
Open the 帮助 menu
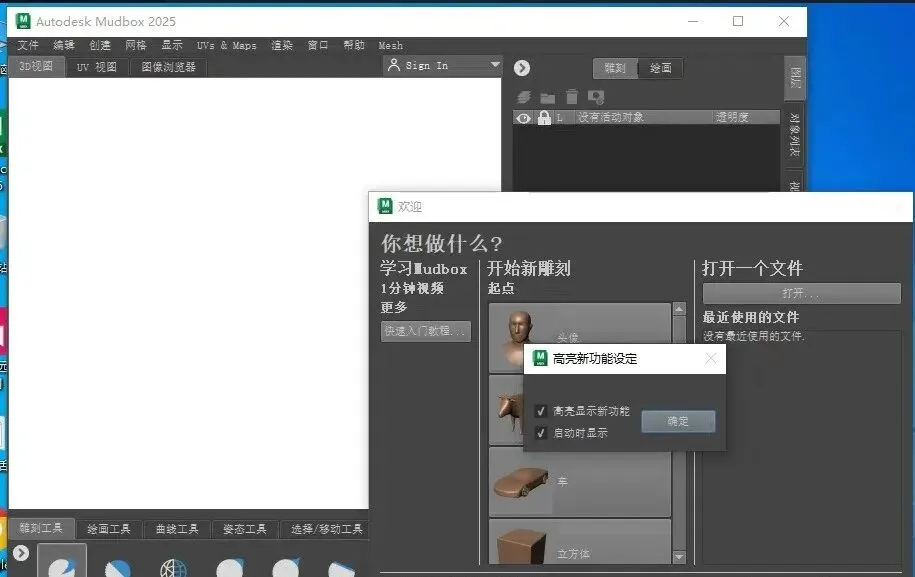354,45
